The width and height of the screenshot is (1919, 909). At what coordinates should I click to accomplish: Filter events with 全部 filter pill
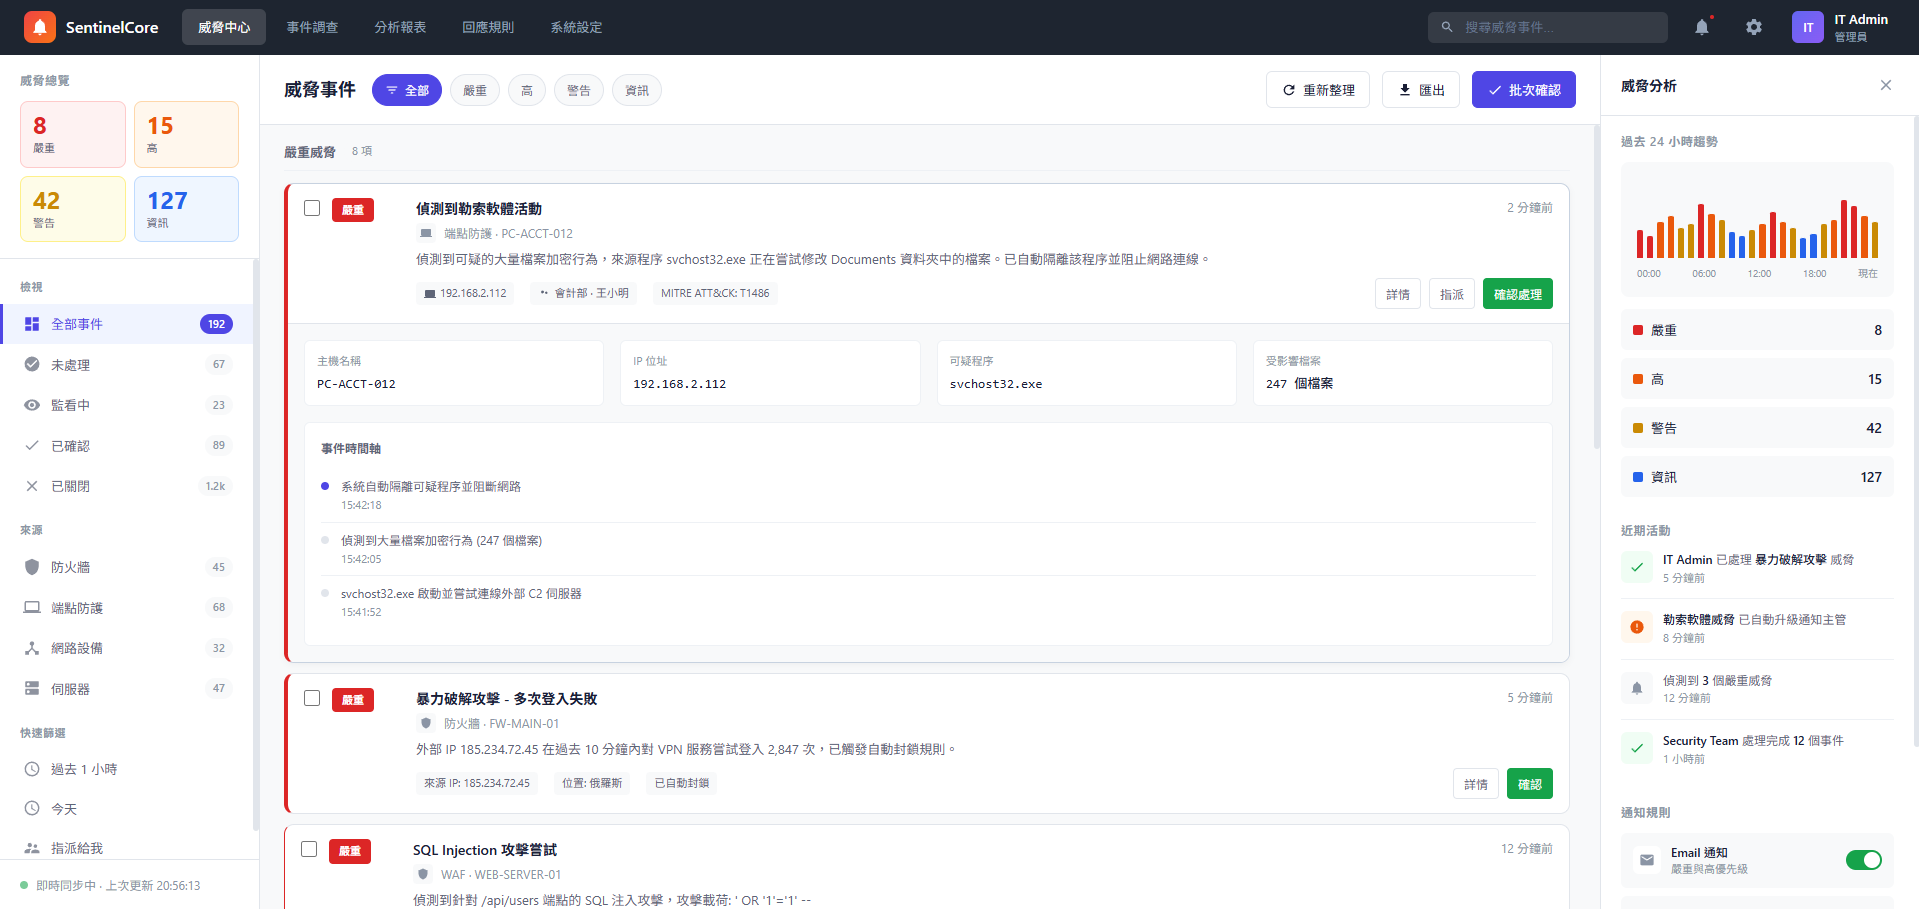[407, 90]
